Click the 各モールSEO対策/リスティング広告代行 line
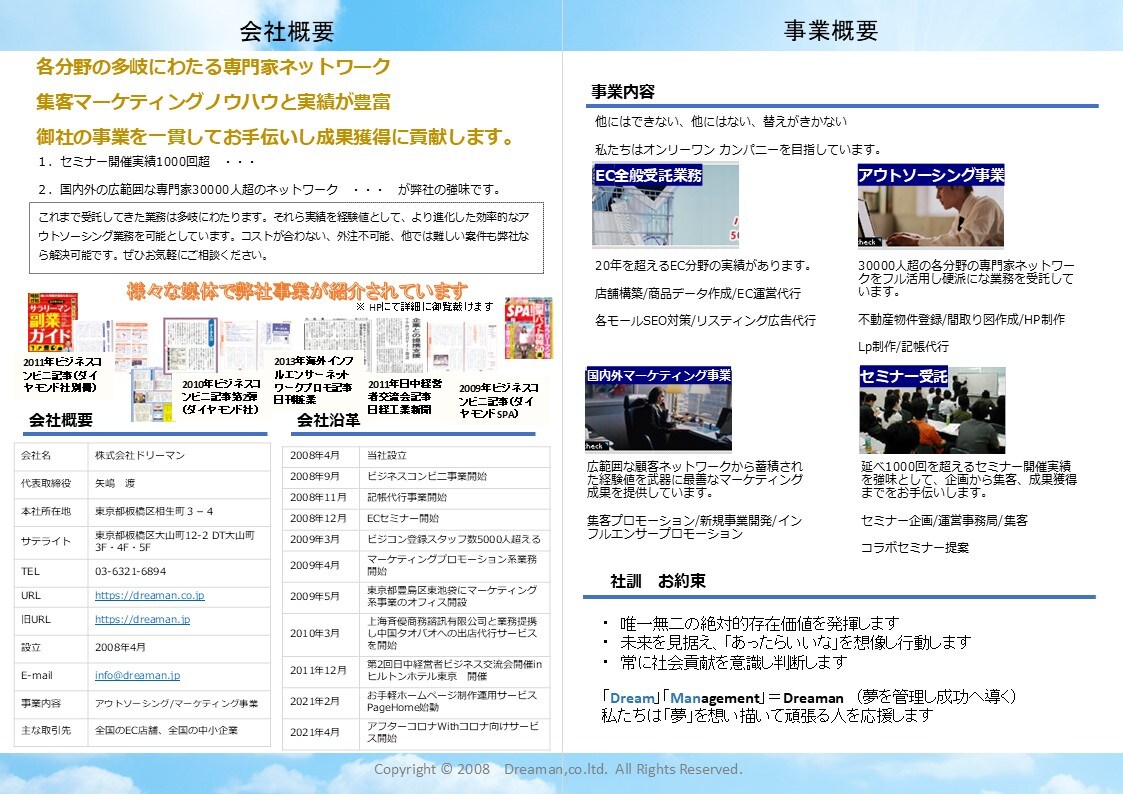This screenshot has width=1123, height=794. tap(705, 321)
